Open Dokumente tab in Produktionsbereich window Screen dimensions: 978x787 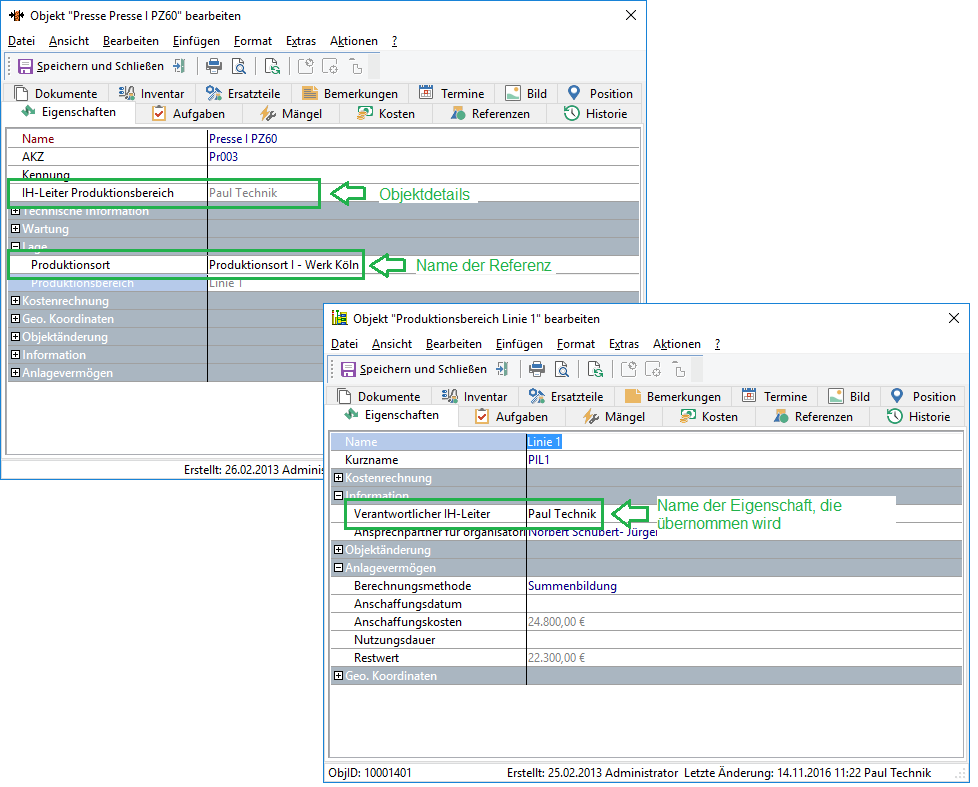[x=379, y=397]
